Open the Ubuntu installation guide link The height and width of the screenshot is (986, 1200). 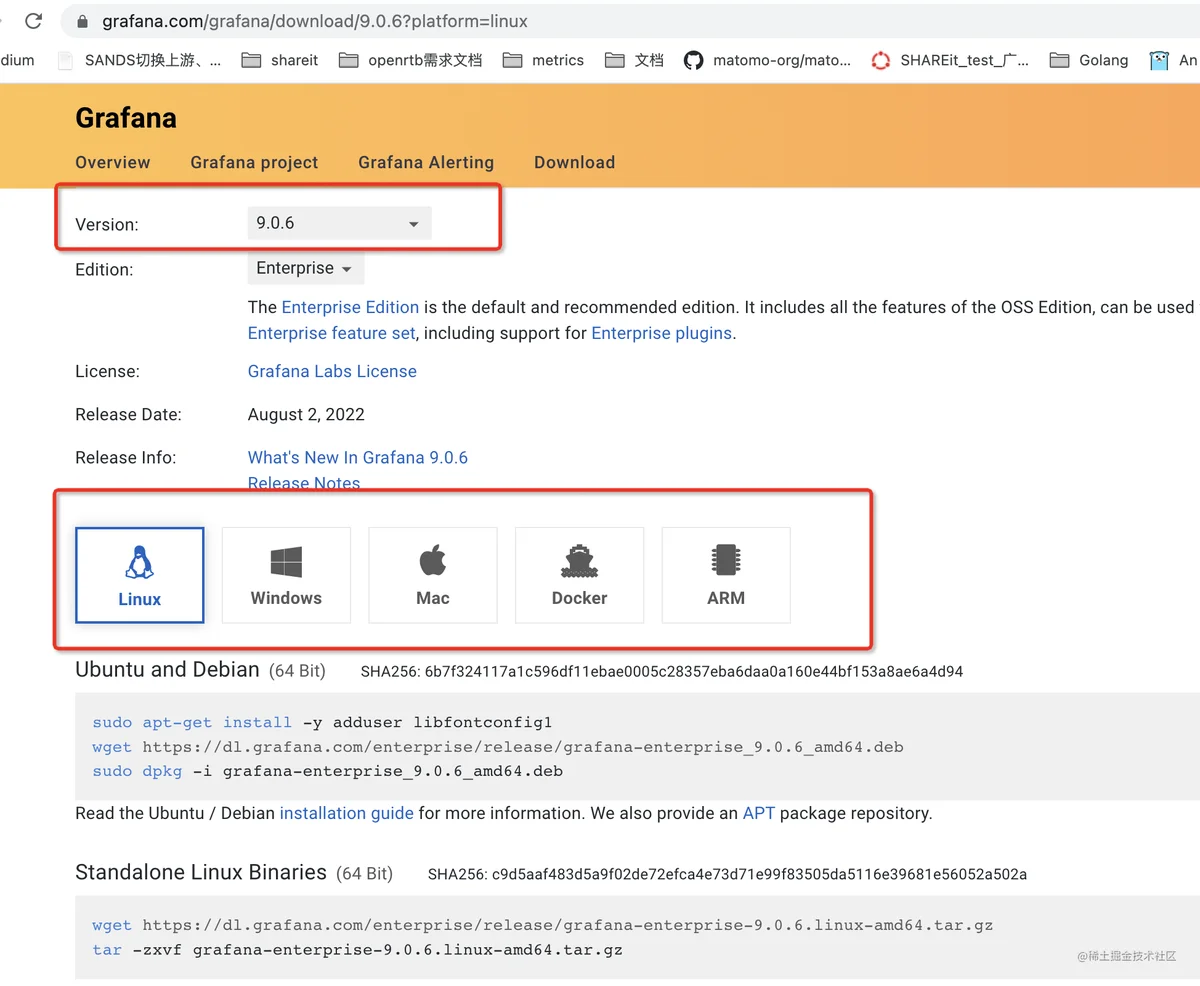pyautogui.click(x=346, y=813)
